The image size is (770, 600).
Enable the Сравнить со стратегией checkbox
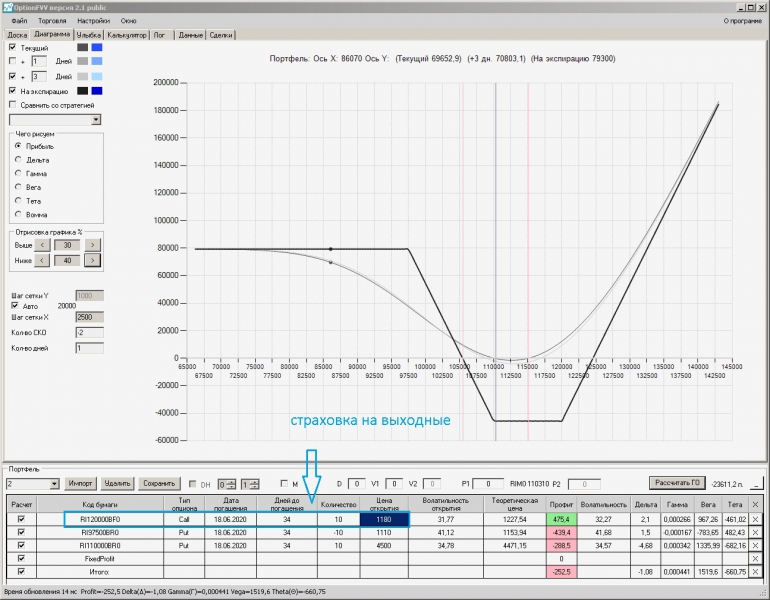pos(12,104)
